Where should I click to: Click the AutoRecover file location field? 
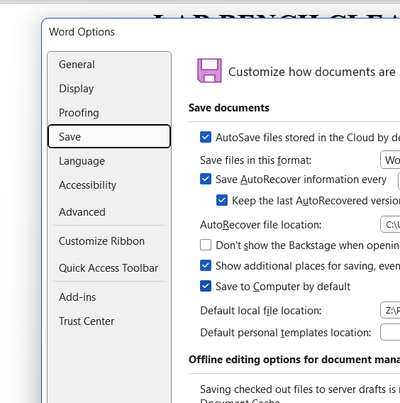click(390, 224)
